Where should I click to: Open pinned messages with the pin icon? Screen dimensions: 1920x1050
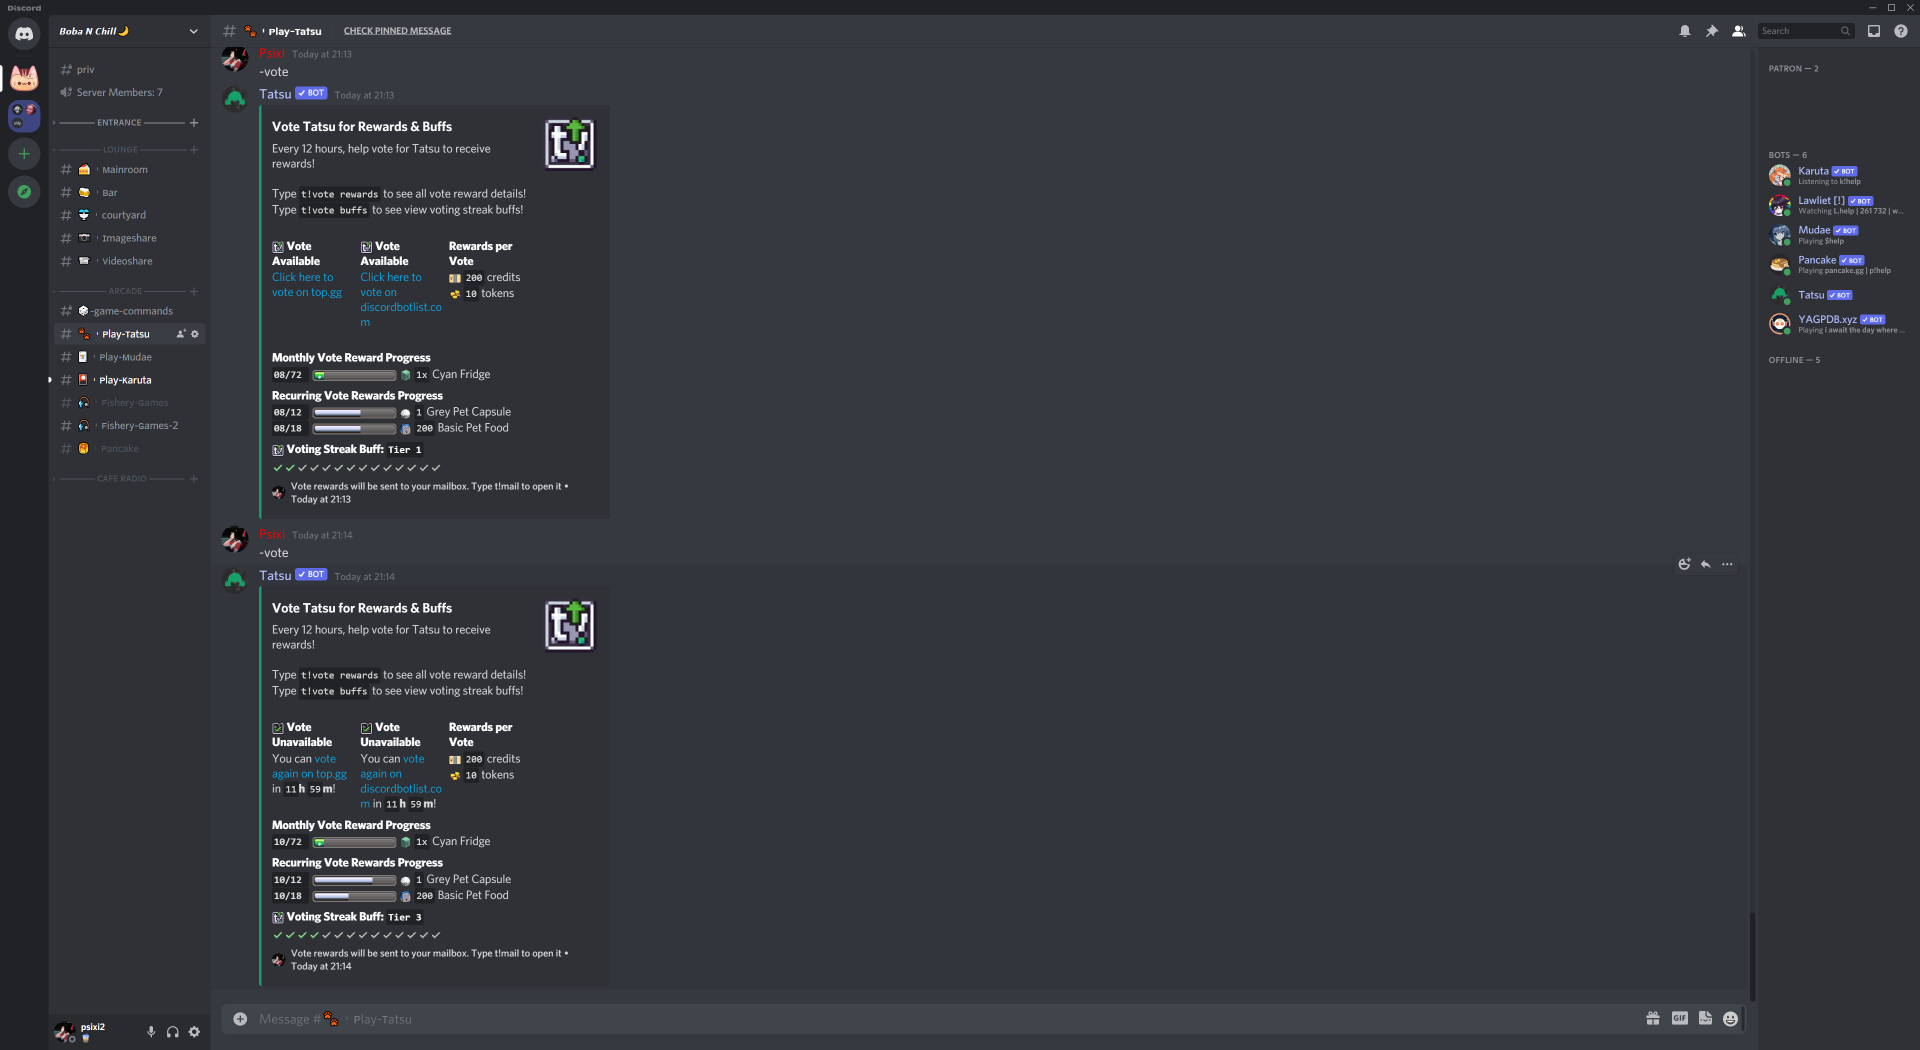pyautogui.click(x=1712, y=31)
